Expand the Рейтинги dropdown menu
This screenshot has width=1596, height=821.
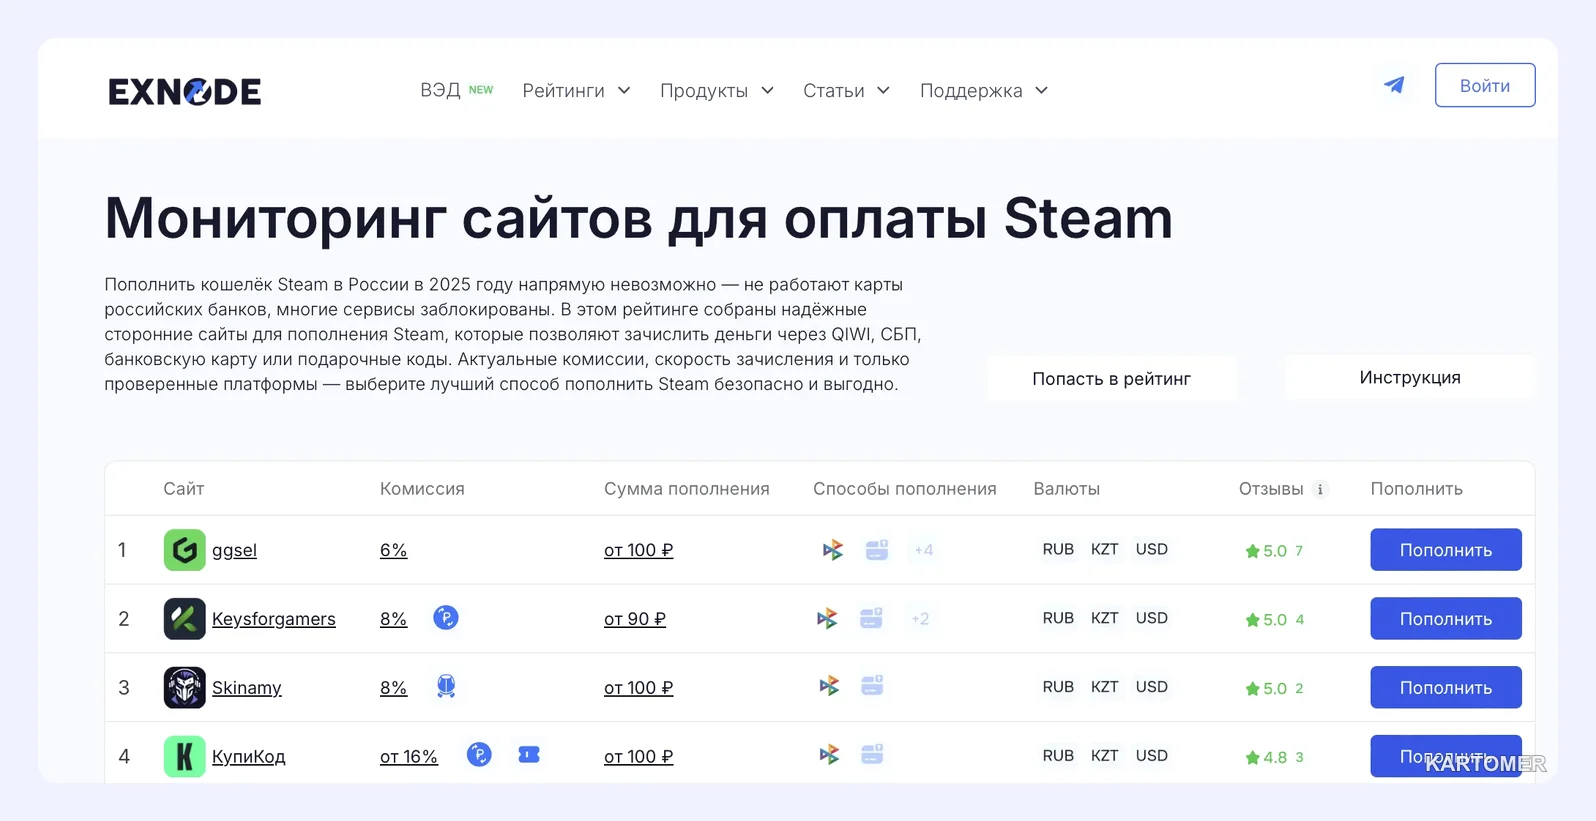pyautogui.click(x=577, y=91)
